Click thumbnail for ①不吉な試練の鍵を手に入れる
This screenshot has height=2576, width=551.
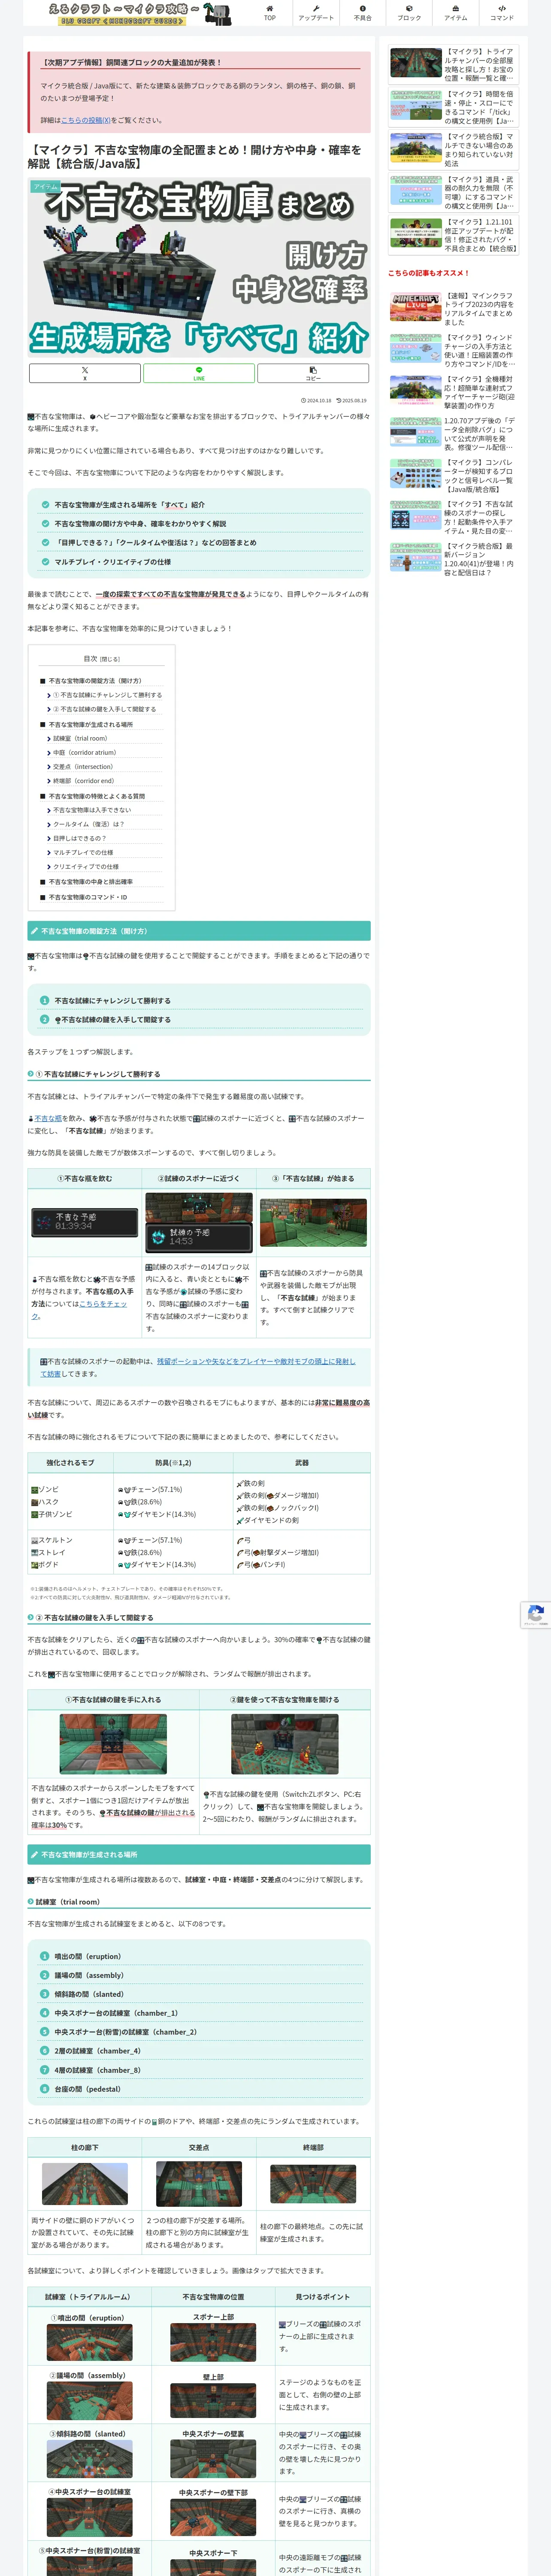(113, 1743)
